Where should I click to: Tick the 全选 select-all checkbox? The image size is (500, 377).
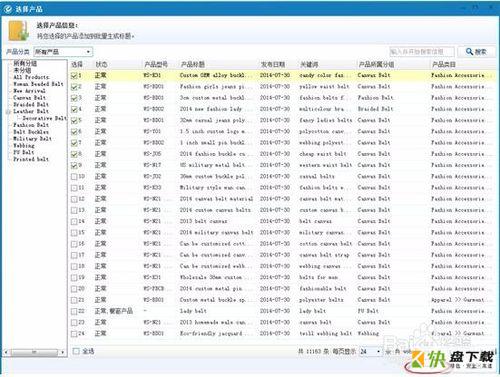pos(76,351)
